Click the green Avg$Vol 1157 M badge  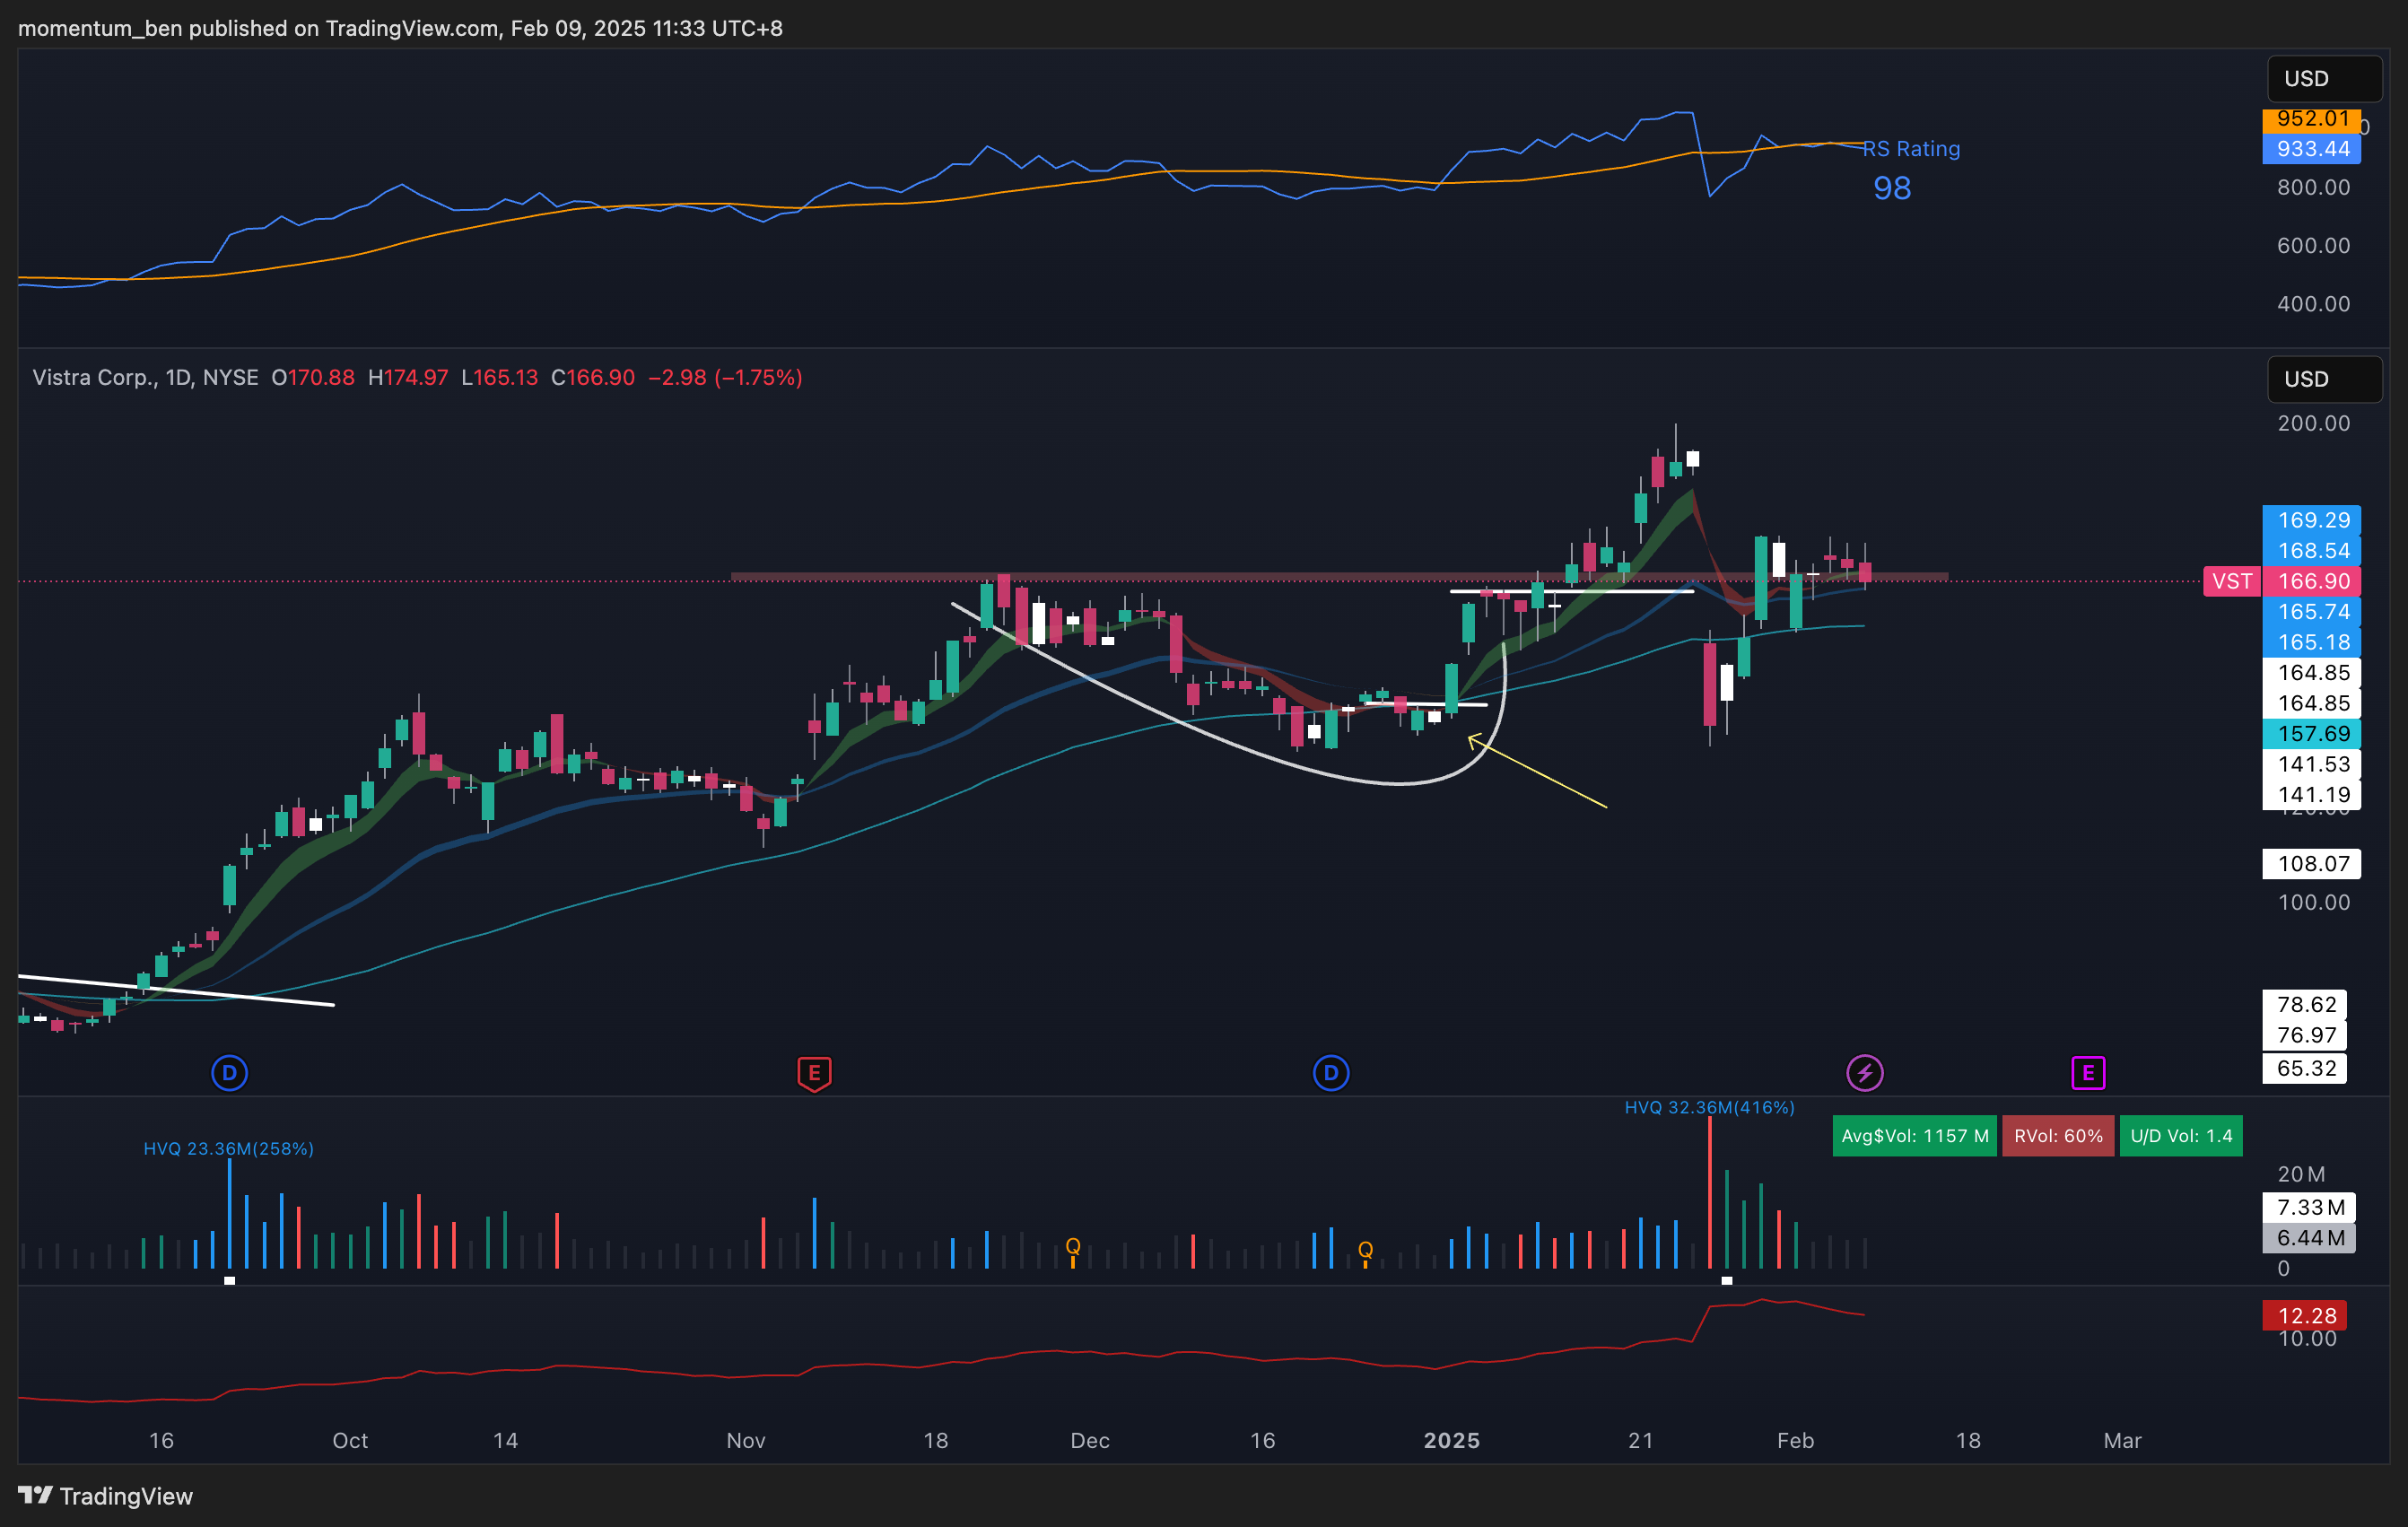[1914, 1136]
